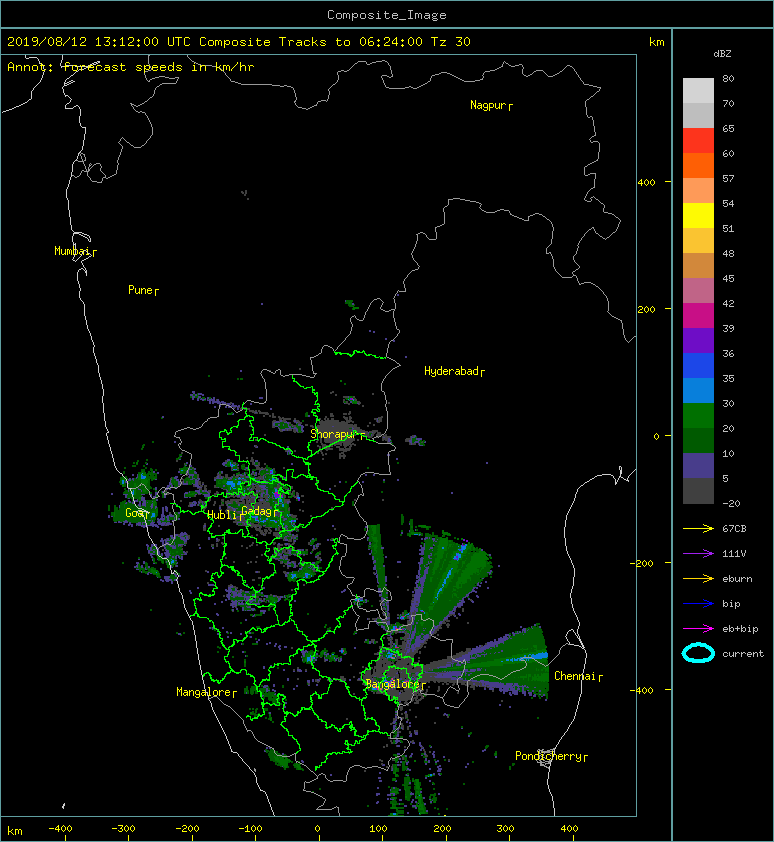Select the dark grey 5 dBZ swatch

698,491
